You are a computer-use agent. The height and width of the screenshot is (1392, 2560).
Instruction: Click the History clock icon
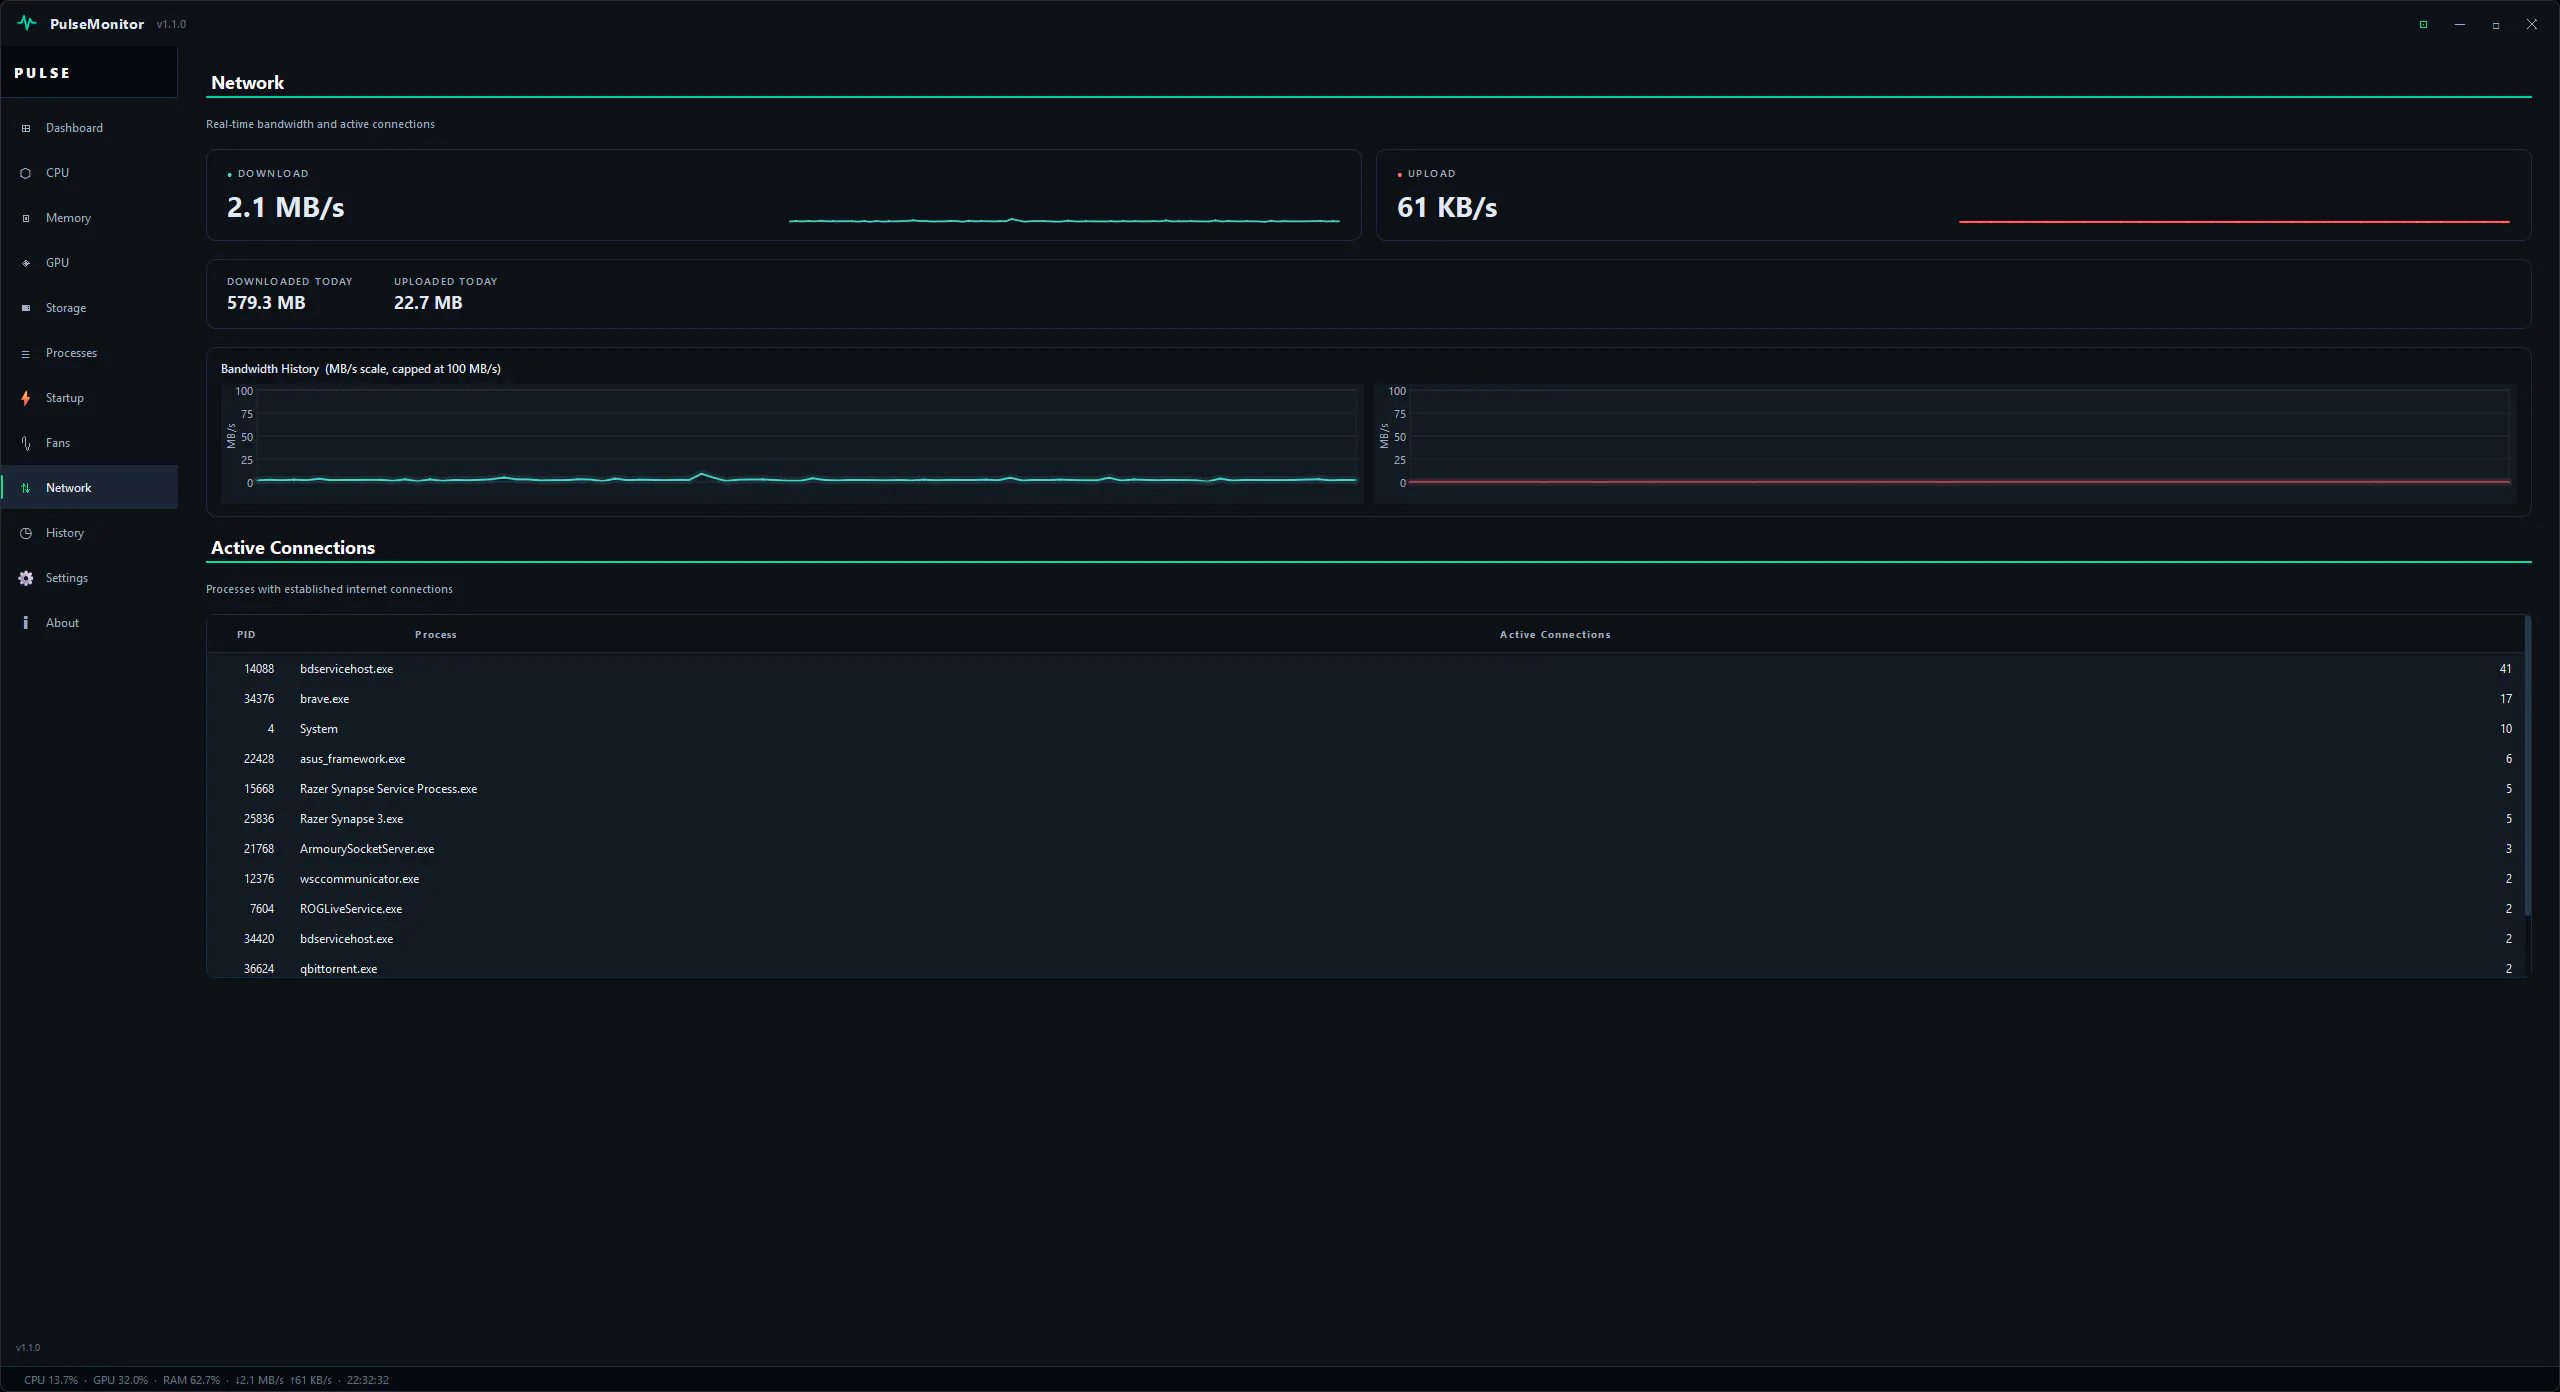coord(26,533)
